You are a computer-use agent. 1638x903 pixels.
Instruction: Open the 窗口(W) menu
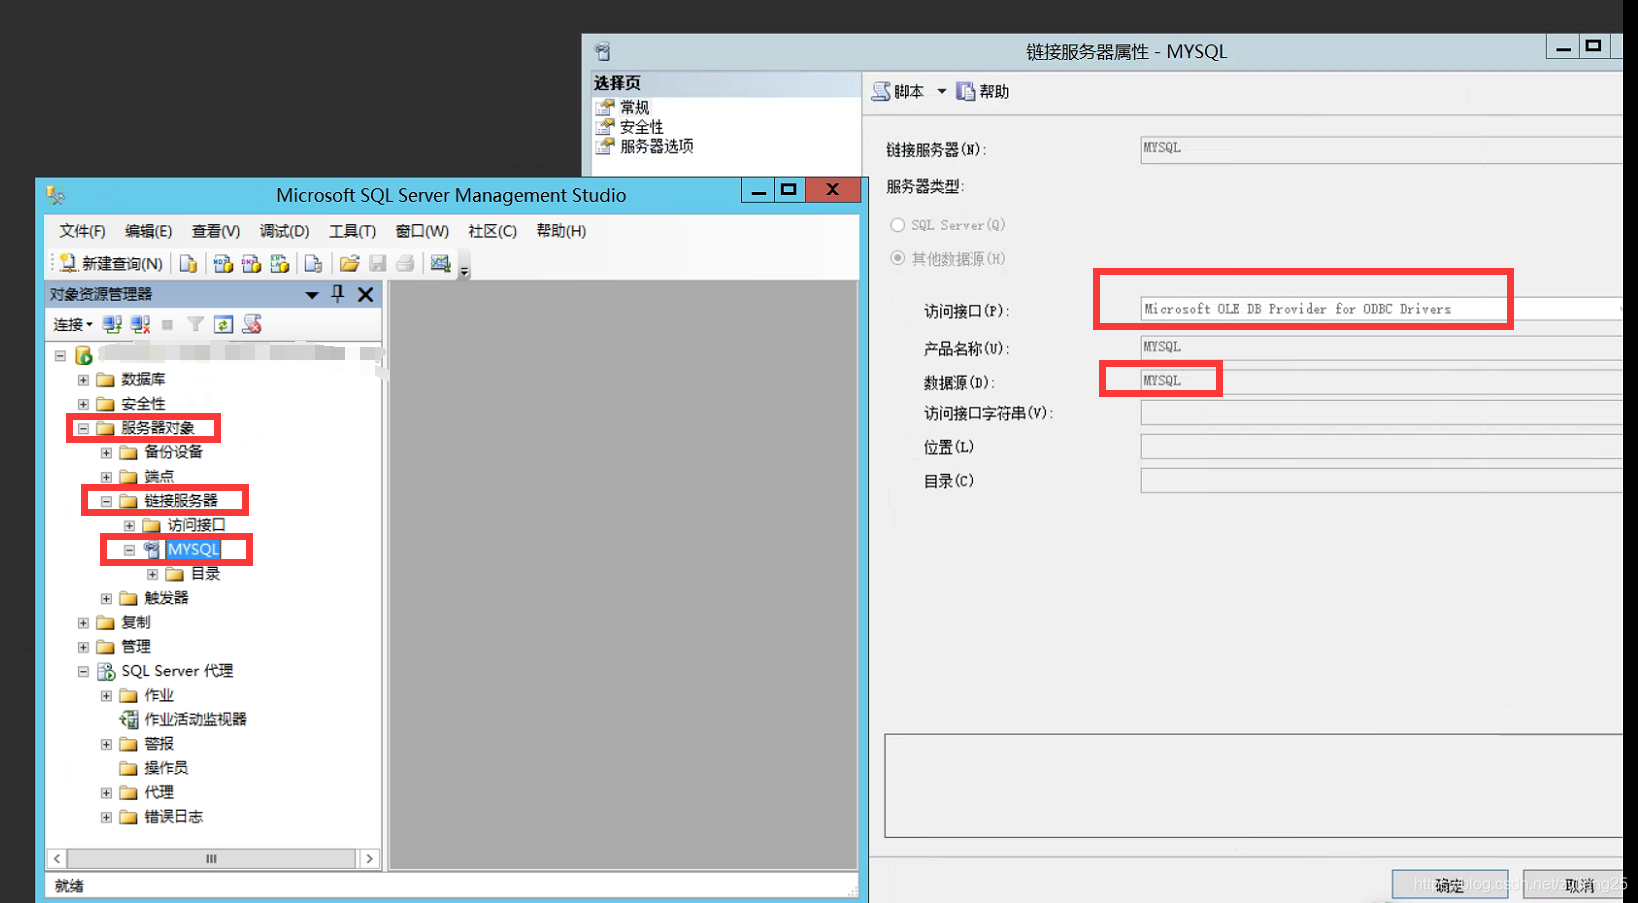(422, 231)
